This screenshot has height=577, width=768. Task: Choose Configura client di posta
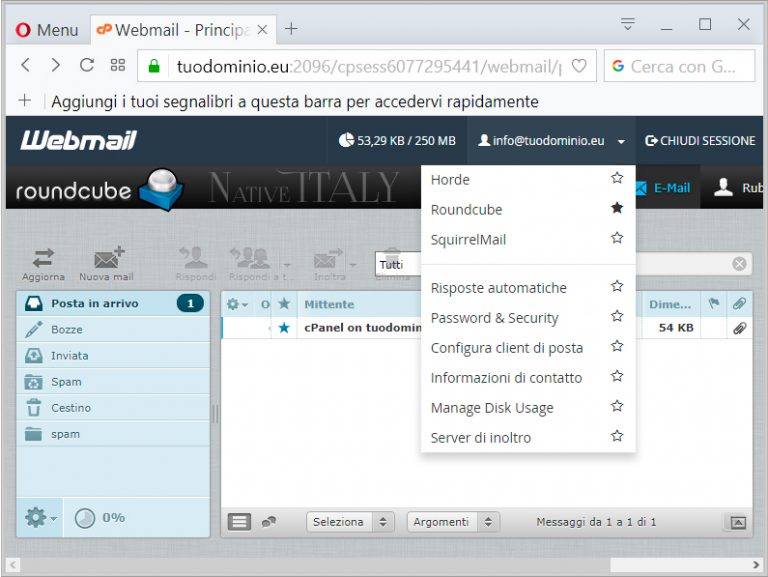click(x=506, y=347)
